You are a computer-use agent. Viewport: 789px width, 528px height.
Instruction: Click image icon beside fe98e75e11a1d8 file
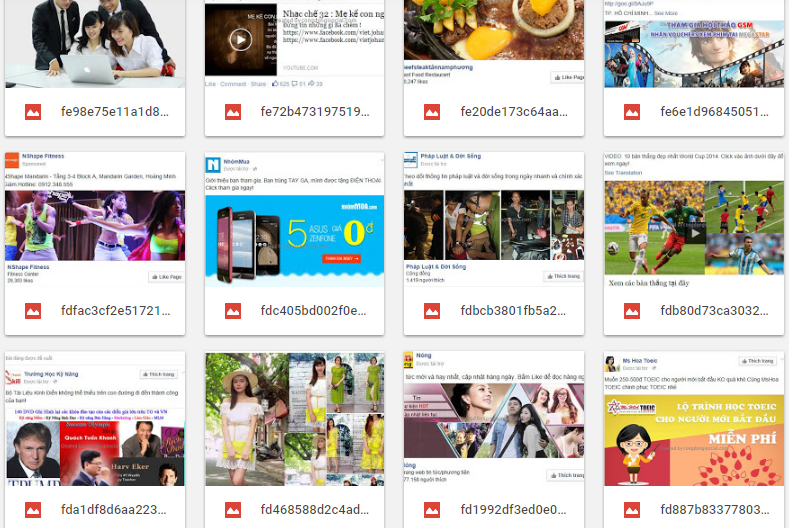pyautogui.click(x=33, y=112)
